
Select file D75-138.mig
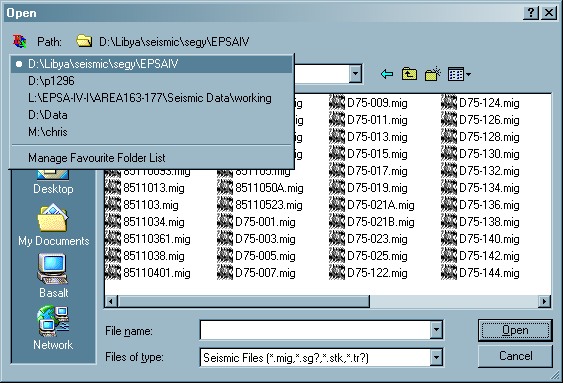coord(480,222)
